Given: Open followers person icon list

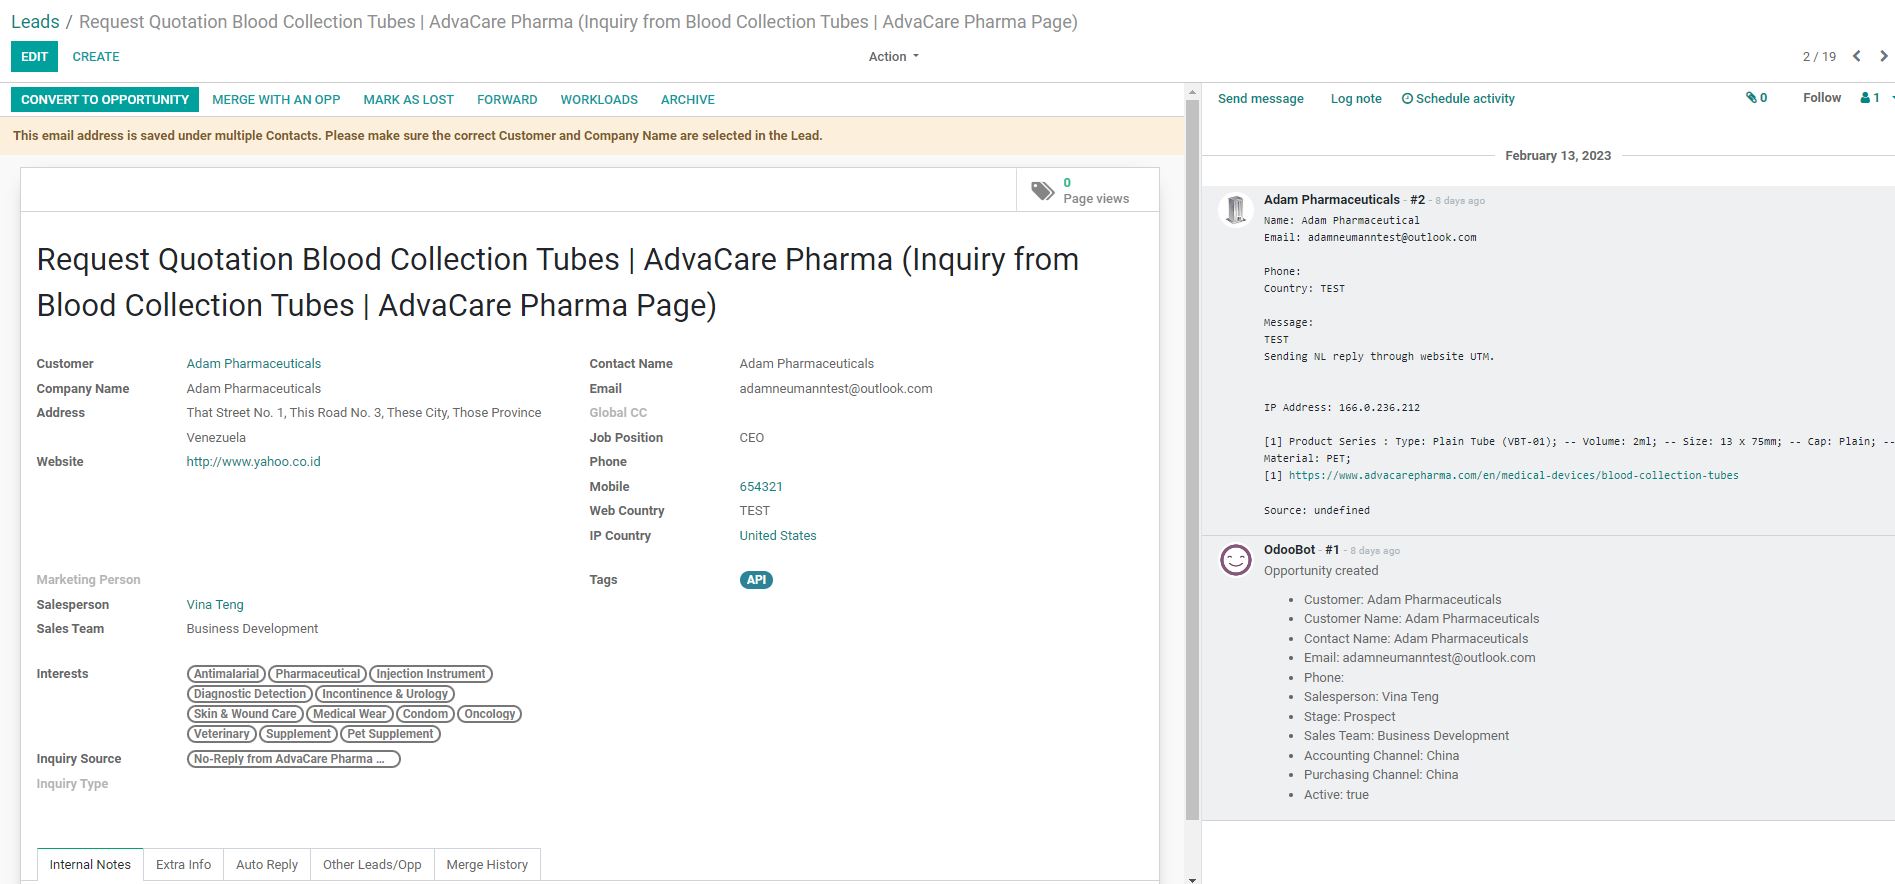Looking at the screenshot, I should point(1870,98).
